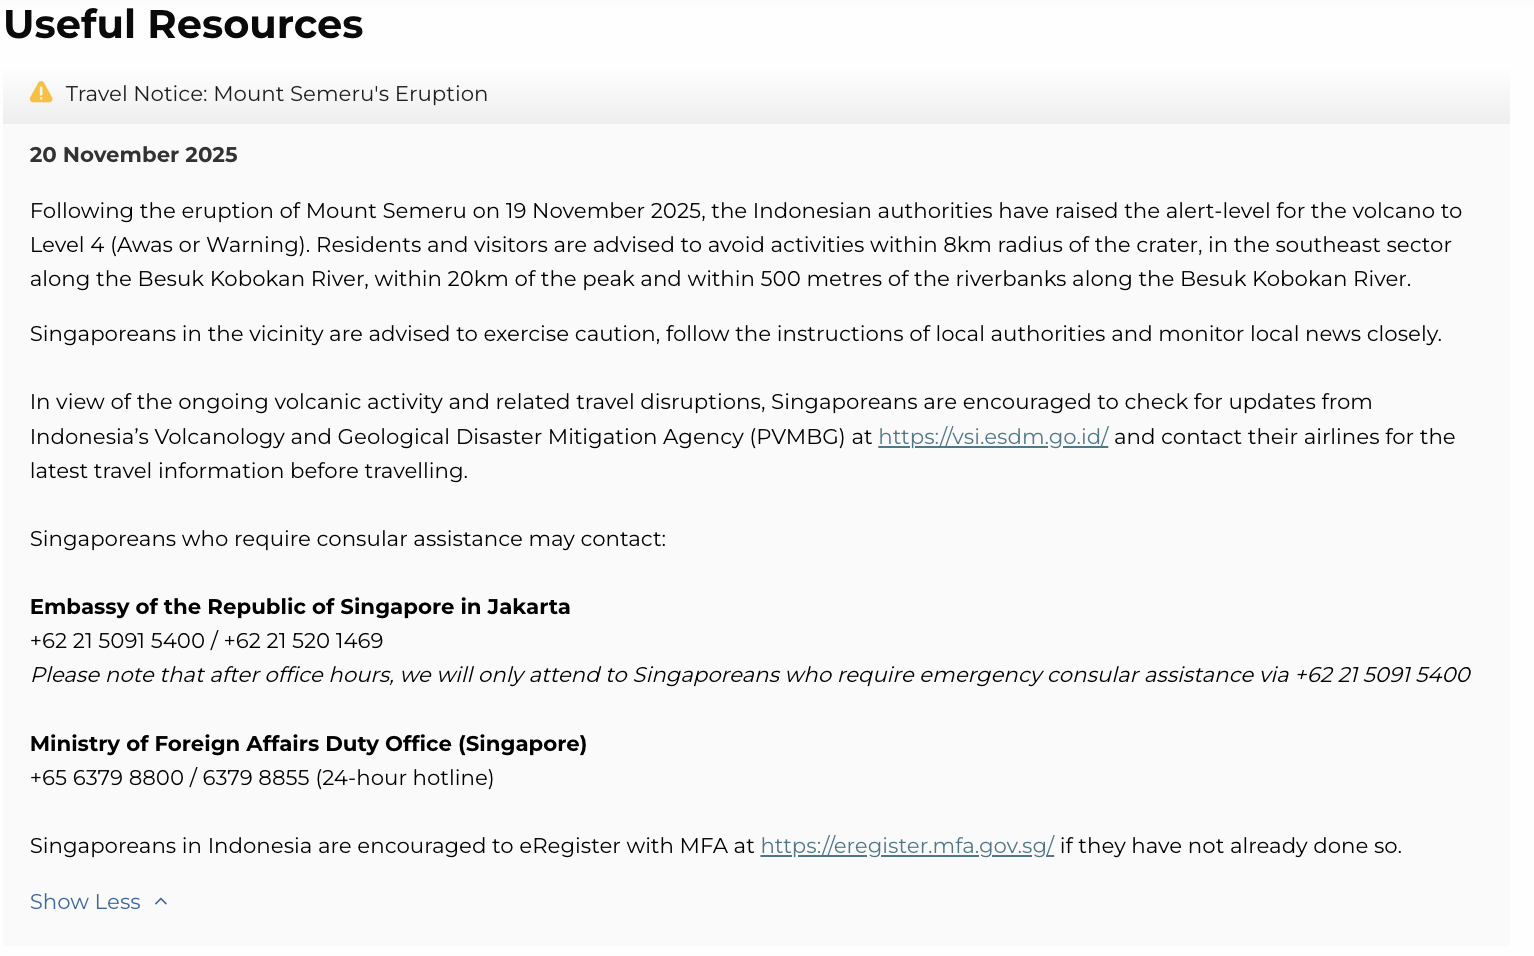Click the Show Less link
Screen dimensions: 1534x956
pyautogui.click(x=85, y=902)
